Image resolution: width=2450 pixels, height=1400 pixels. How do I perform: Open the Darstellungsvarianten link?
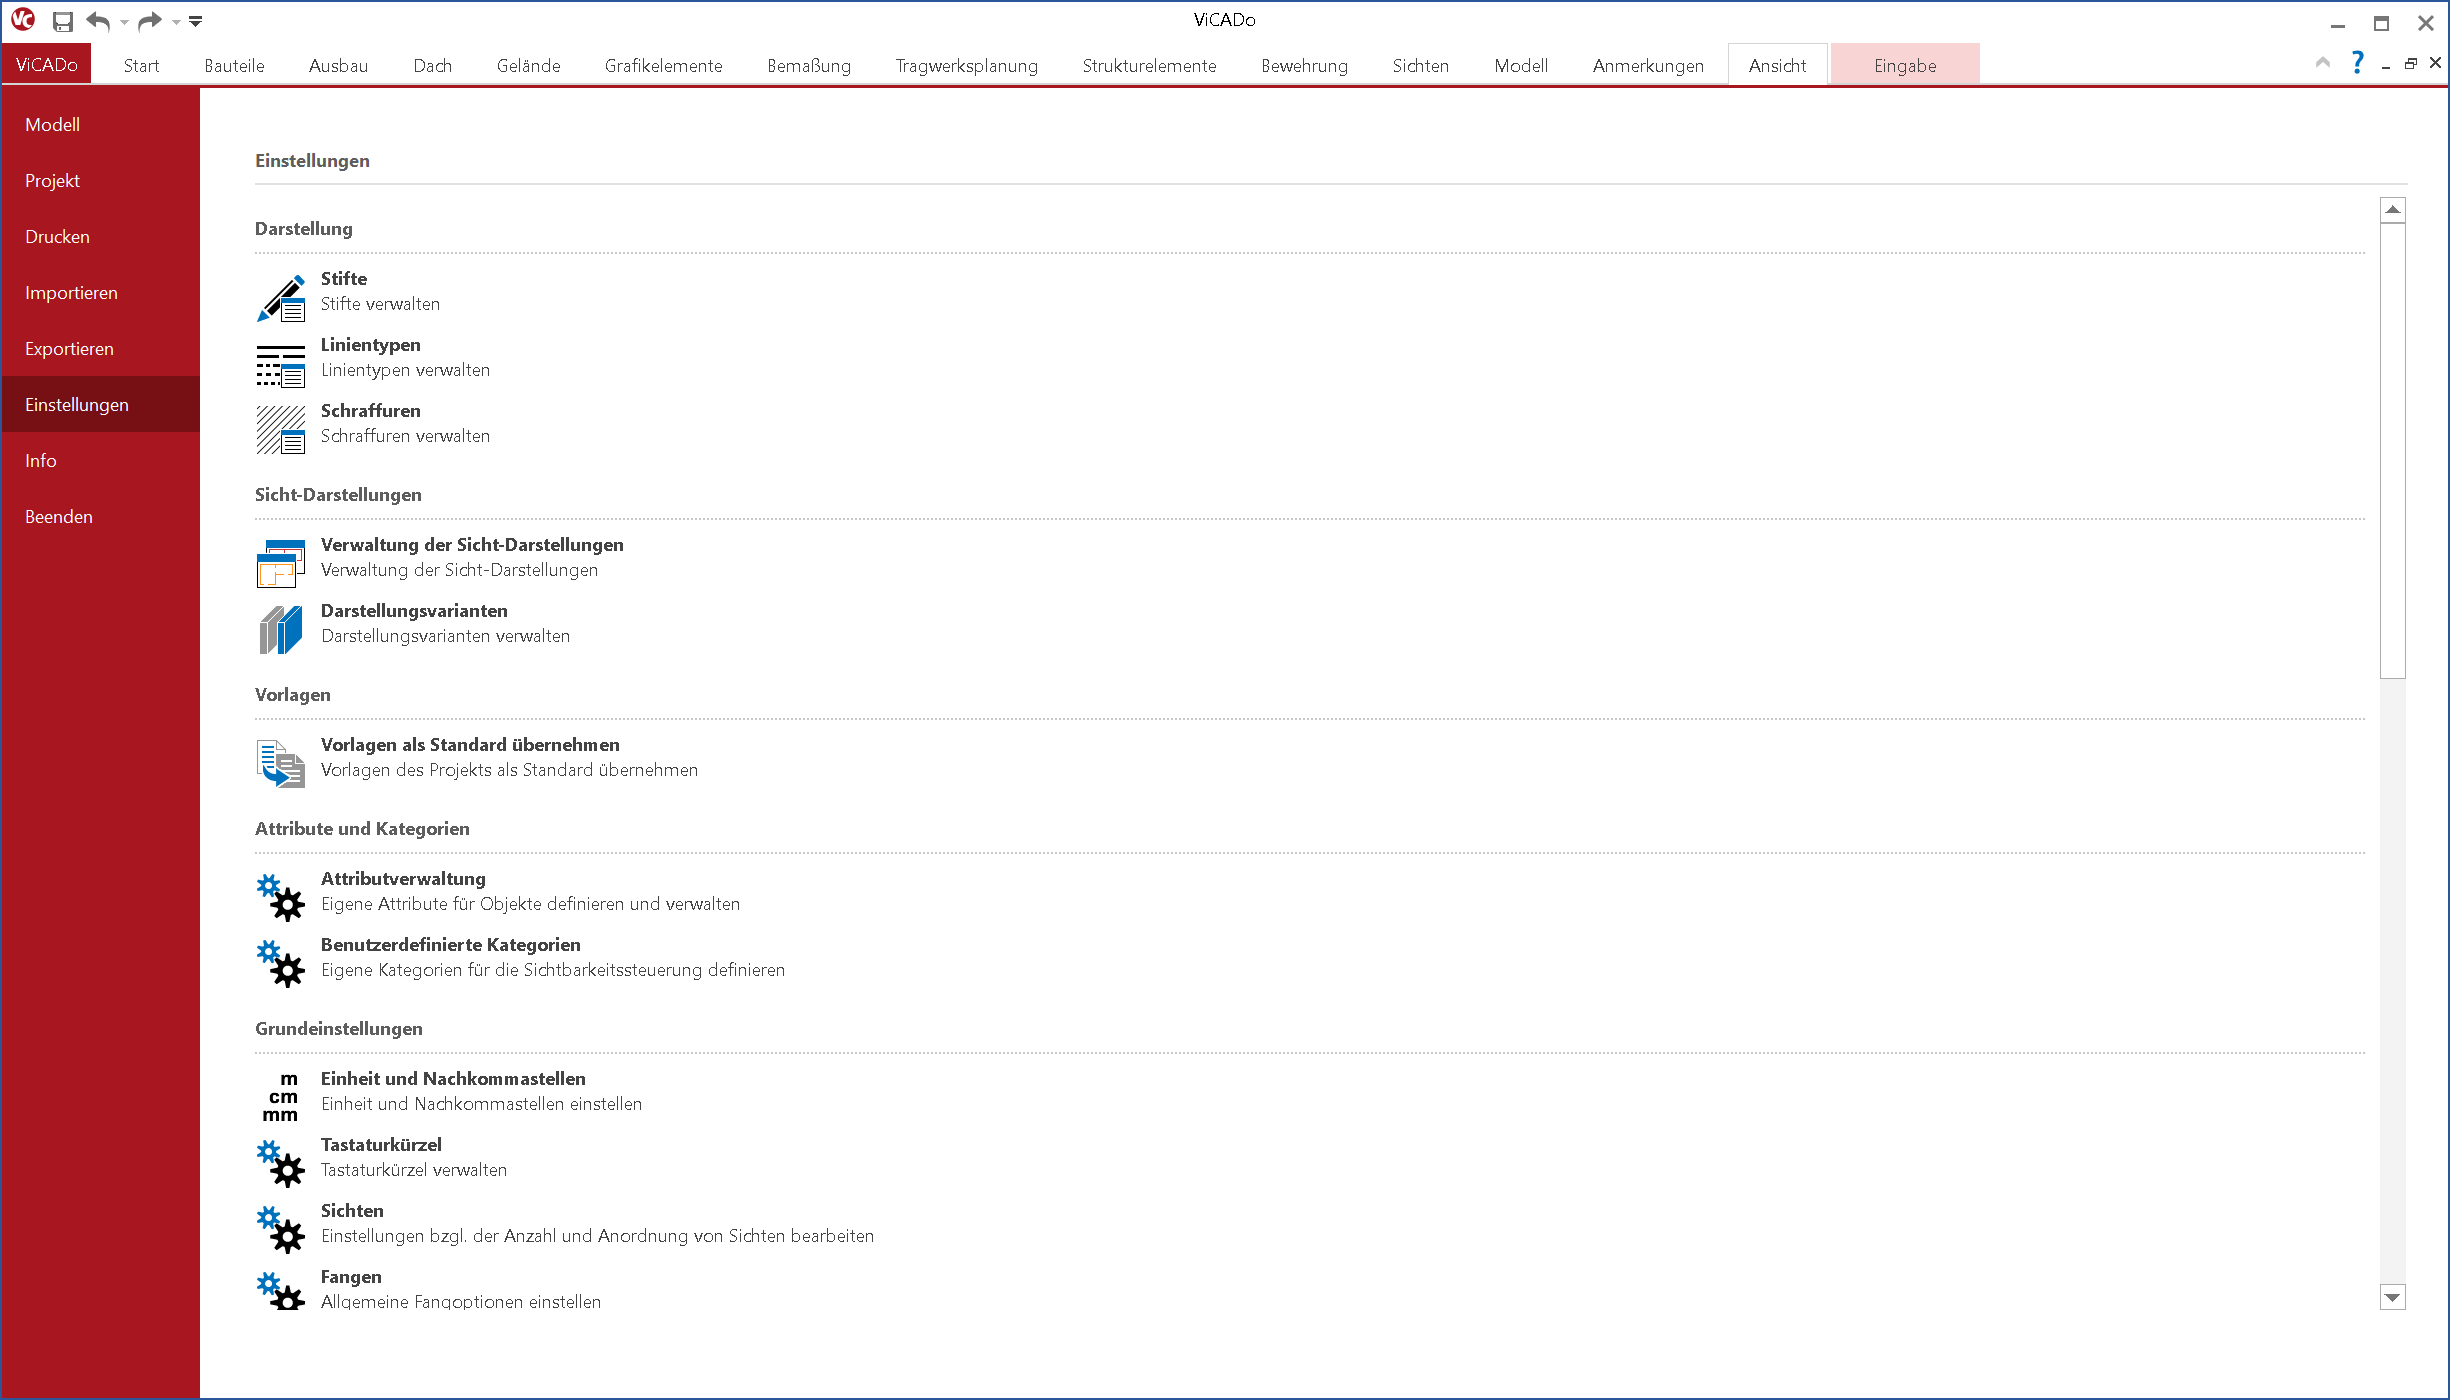click(x=414, y=611)
